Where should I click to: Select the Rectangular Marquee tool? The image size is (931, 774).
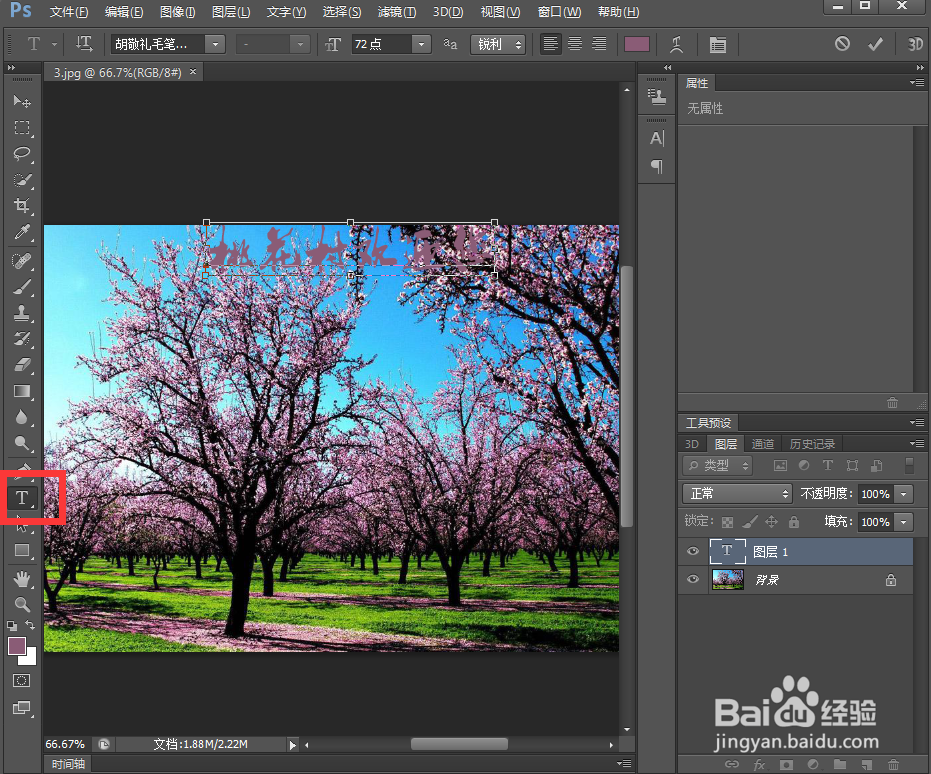point(22,128)
